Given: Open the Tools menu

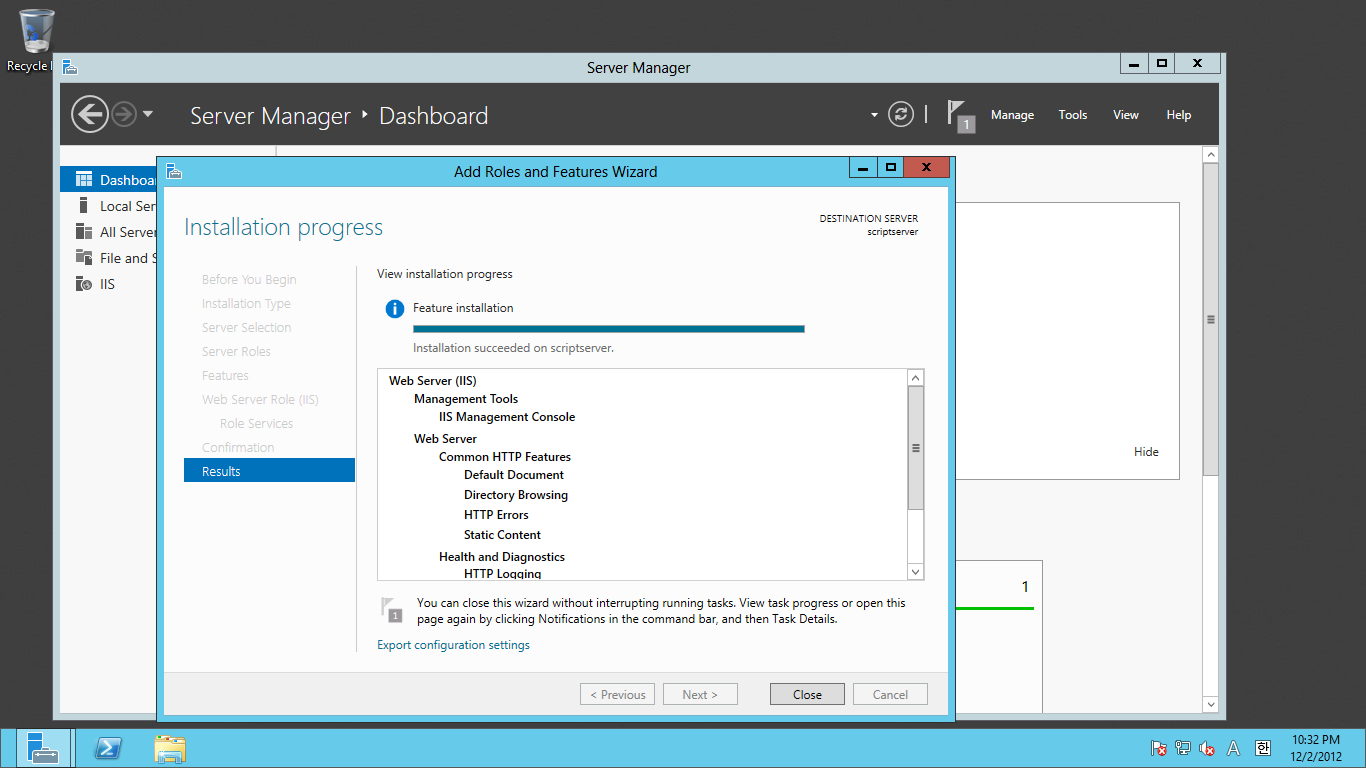Looking at the screenshot, I should 1073,115.
